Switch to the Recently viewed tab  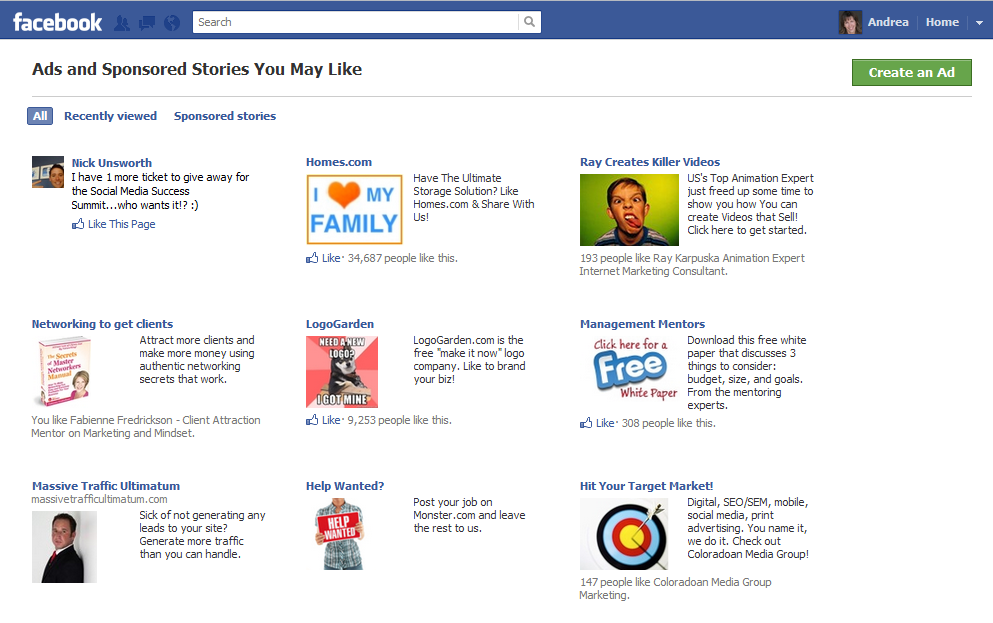click(x=110, y=116)
